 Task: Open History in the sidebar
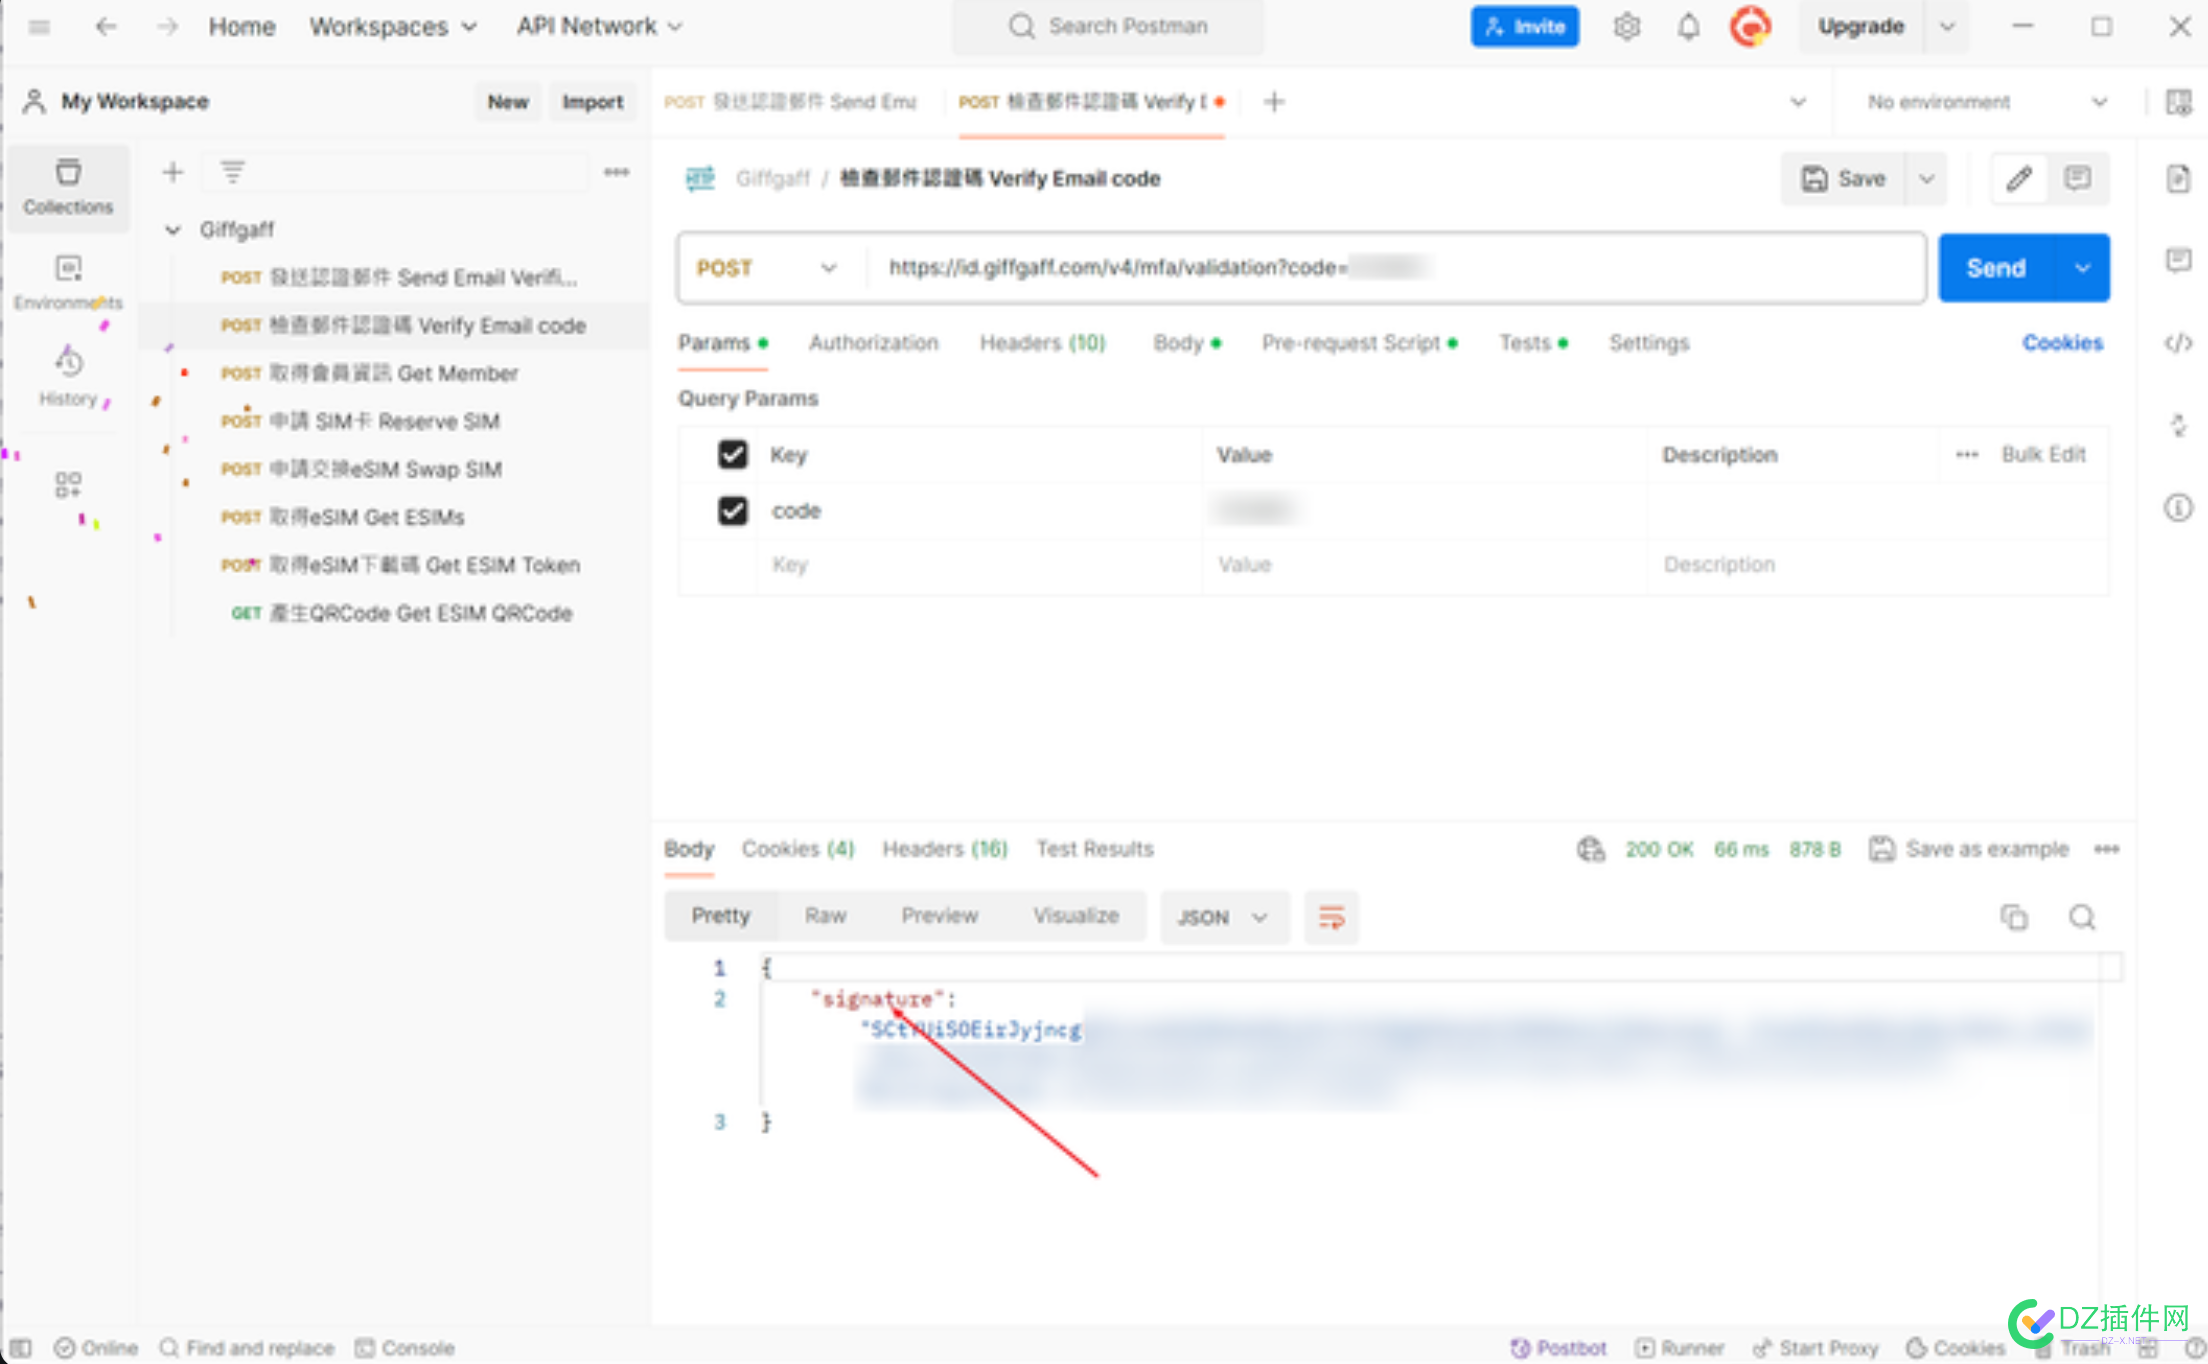68,377
